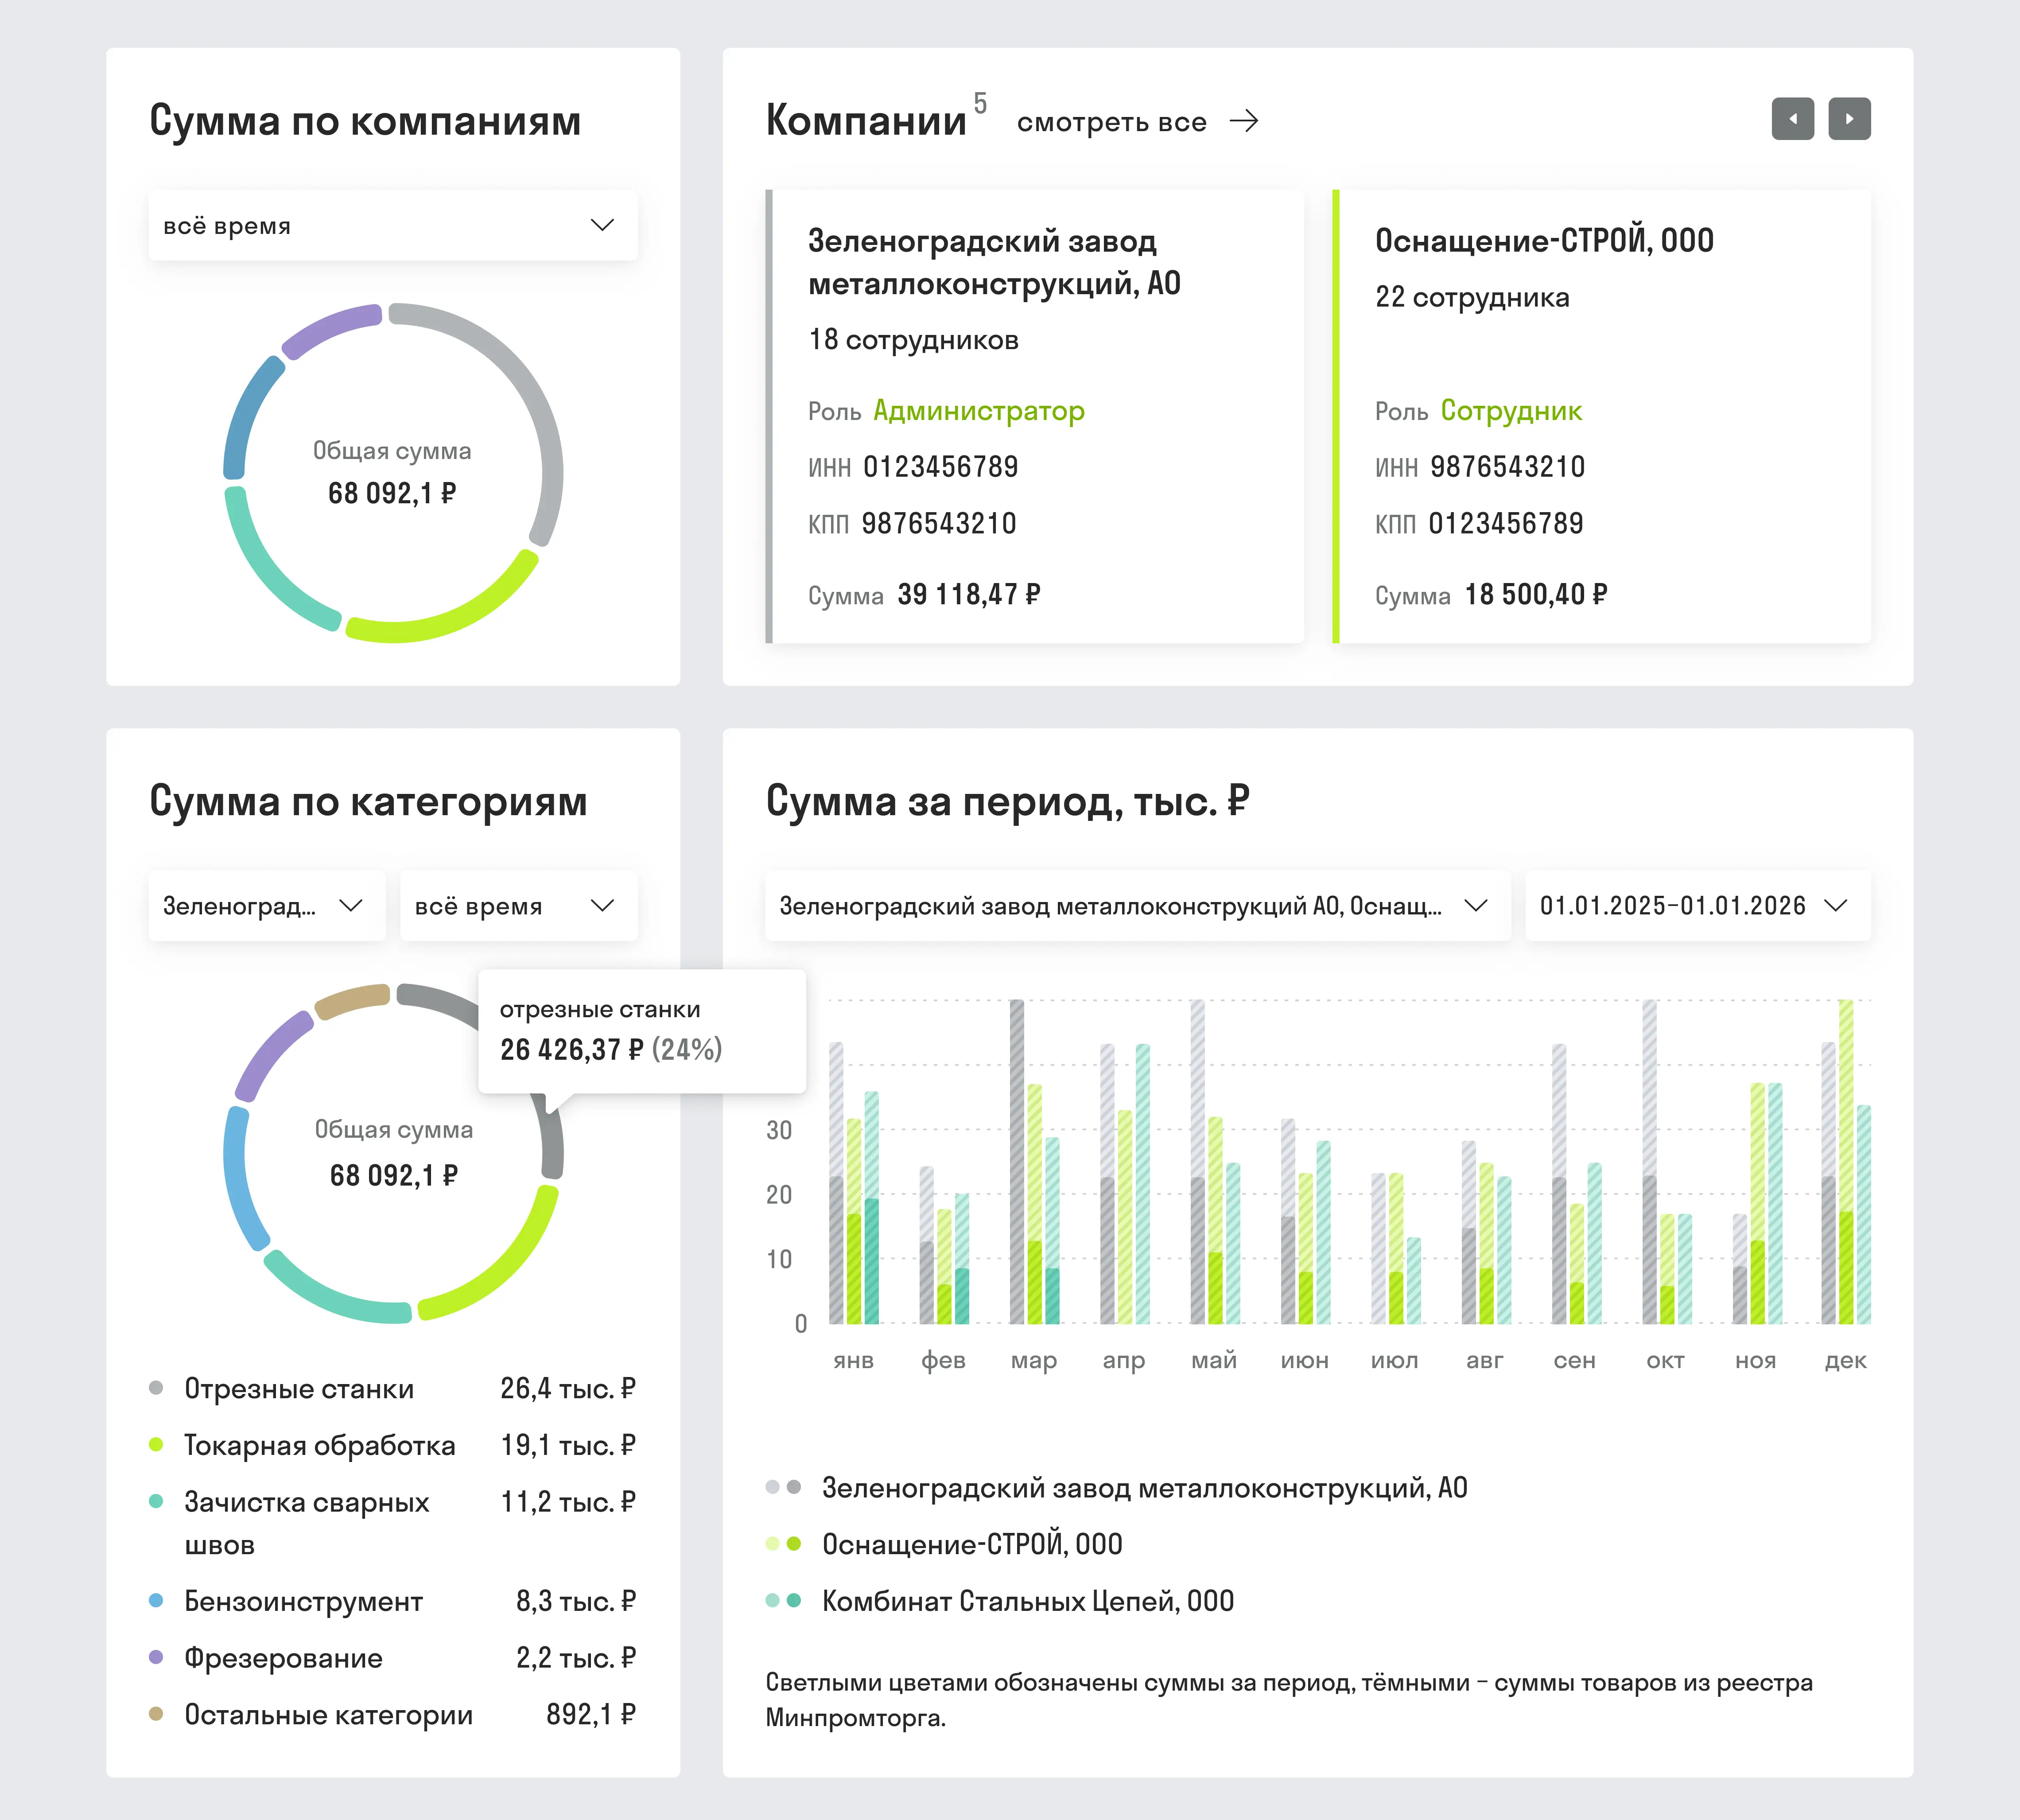Image resolution: width=2020 pixels, height=1820 pixels.
Task: Click the 'Администратор' role label
Action: pyautogui.click(x=978, y=411)
